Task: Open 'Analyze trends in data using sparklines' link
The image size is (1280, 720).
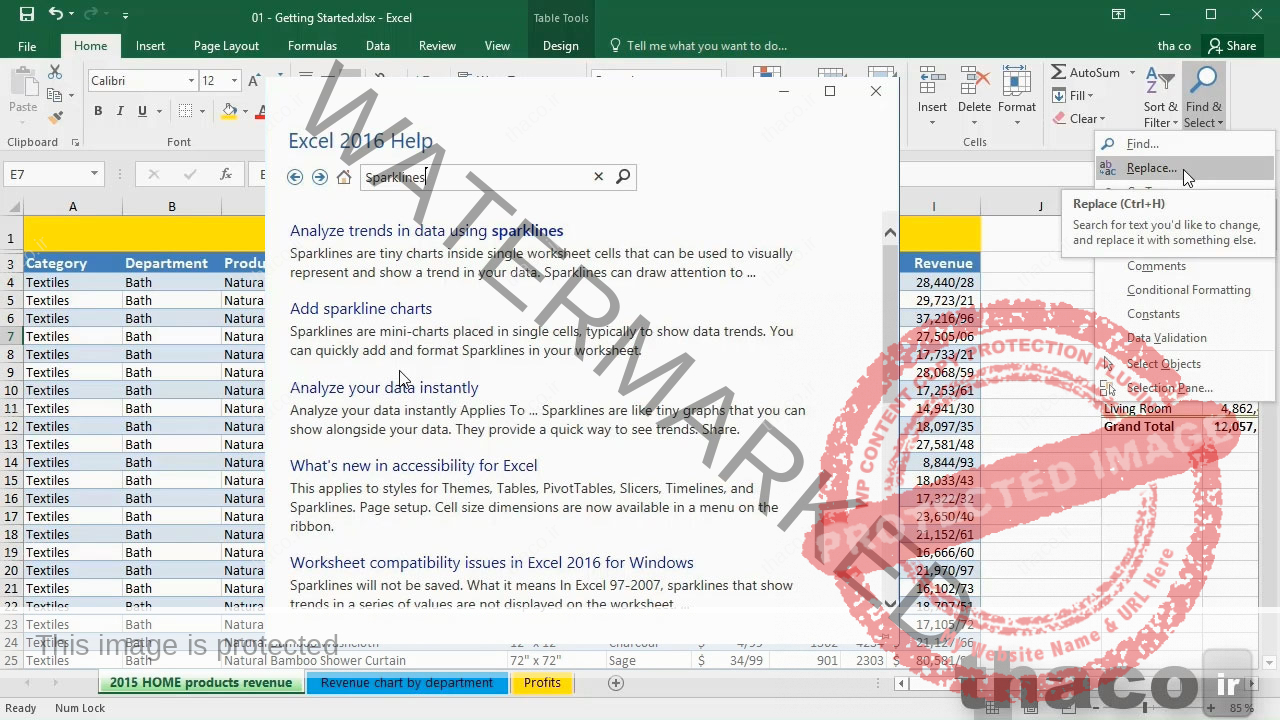Action: [x=426, y=231]
